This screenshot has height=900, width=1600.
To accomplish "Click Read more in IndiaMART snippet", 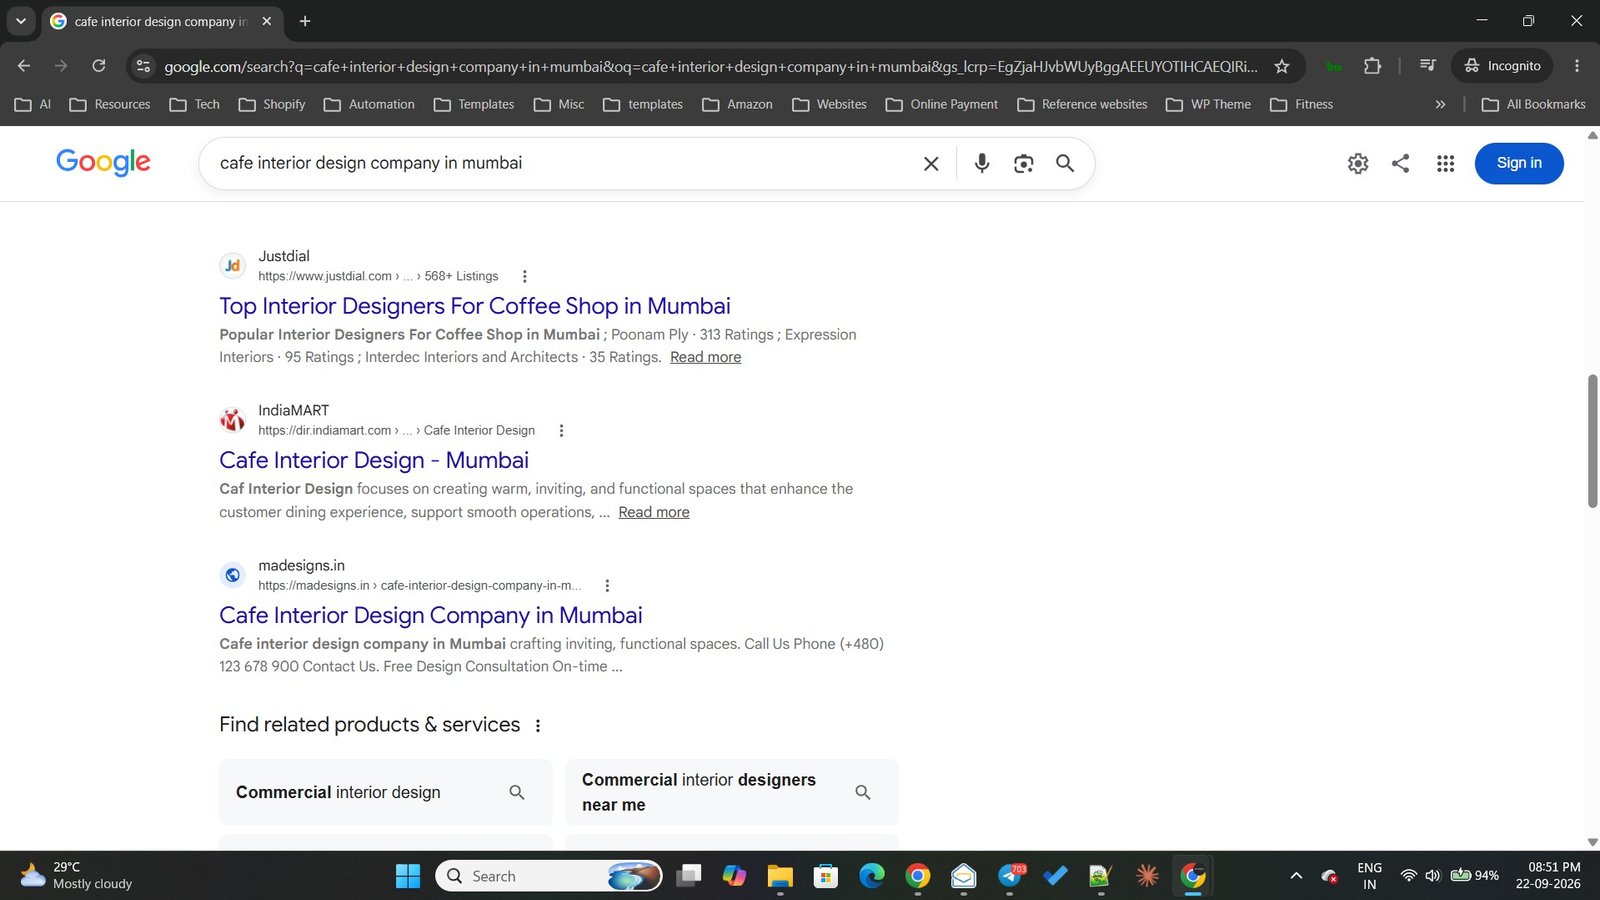I will point(653,512).
